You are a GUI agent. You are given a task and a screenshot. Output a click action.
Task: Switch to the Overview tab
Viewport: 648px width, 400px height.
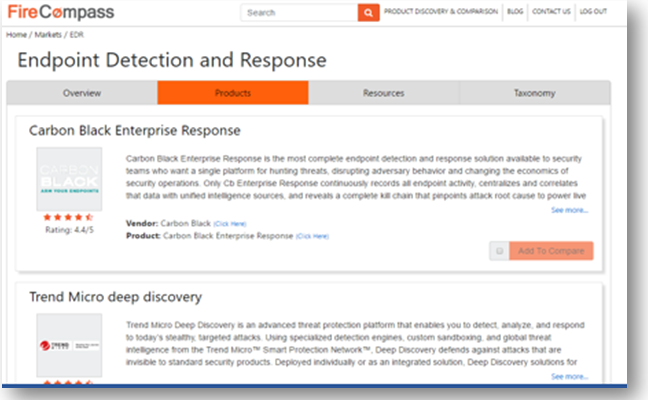point(82,93)
